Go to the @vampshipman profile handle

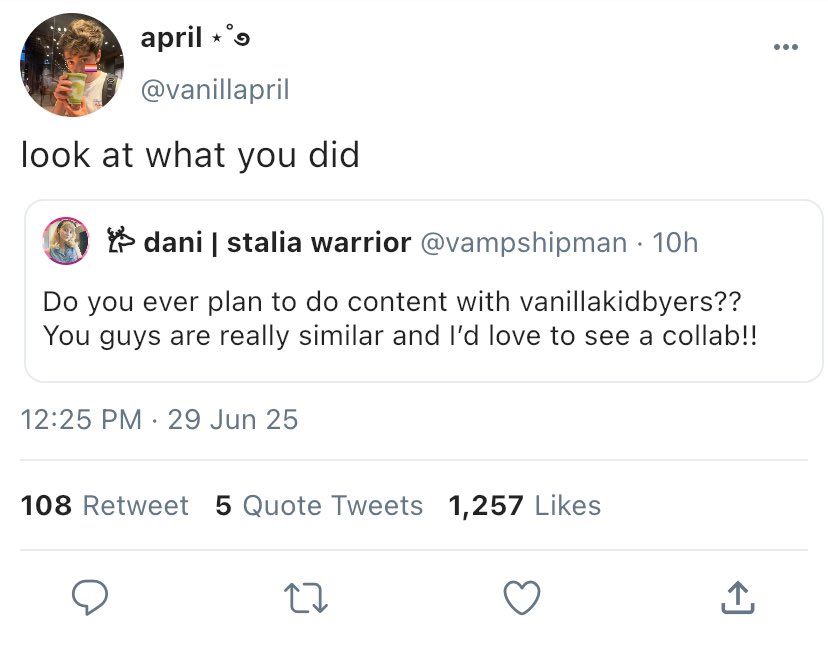click(527, 243)
